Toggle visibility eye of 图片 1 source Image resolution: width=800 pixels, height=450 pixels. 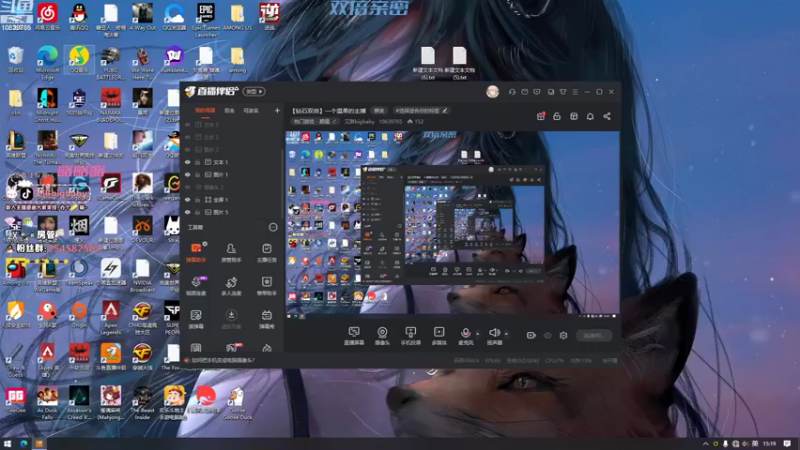[187, 174]
